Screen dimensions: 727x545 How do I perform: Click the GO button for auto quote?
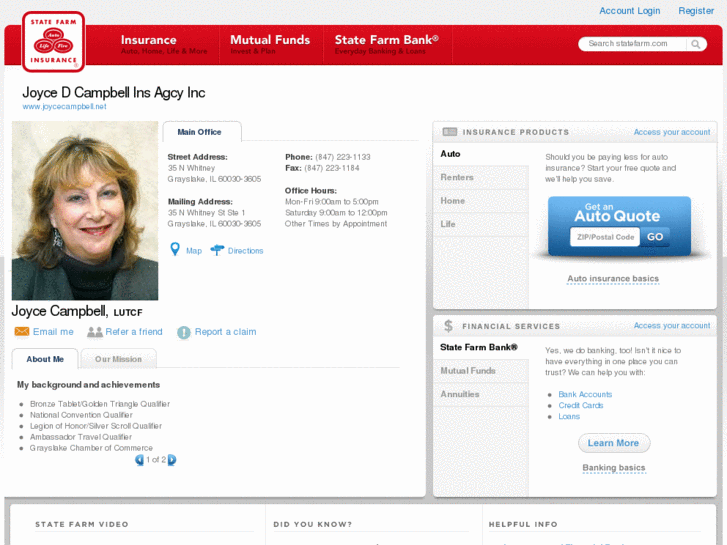pos(655,237)
